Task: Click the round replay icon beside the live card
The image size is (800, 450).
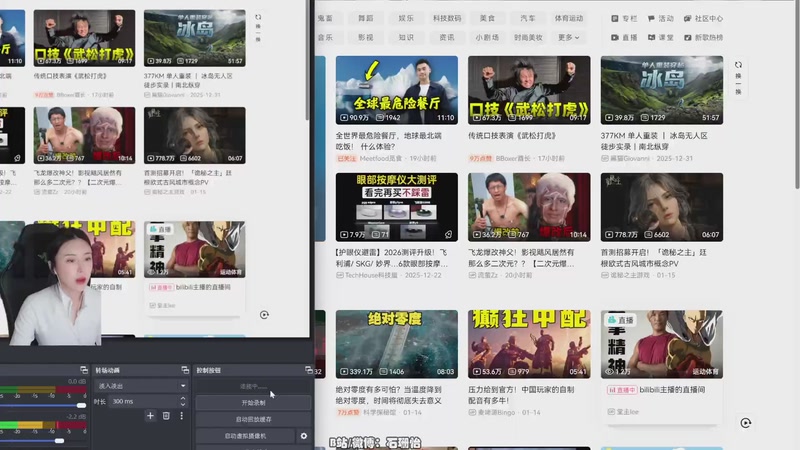Action: tap(745, 423)
